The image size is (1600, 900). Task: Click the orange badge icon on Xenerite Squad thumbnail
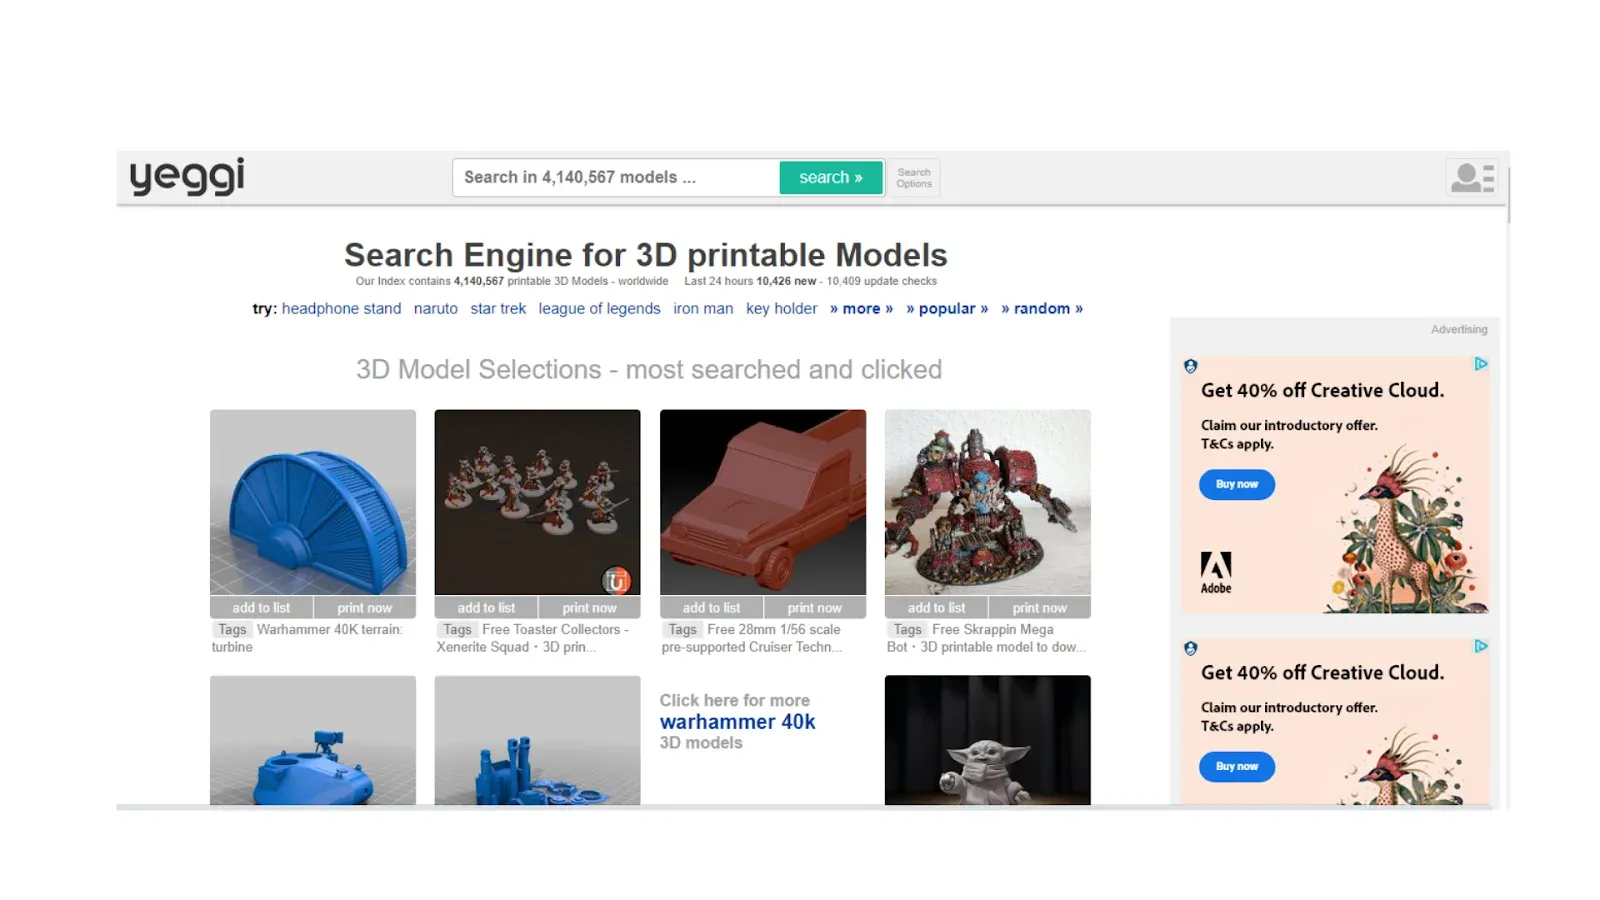coord(616,580)
